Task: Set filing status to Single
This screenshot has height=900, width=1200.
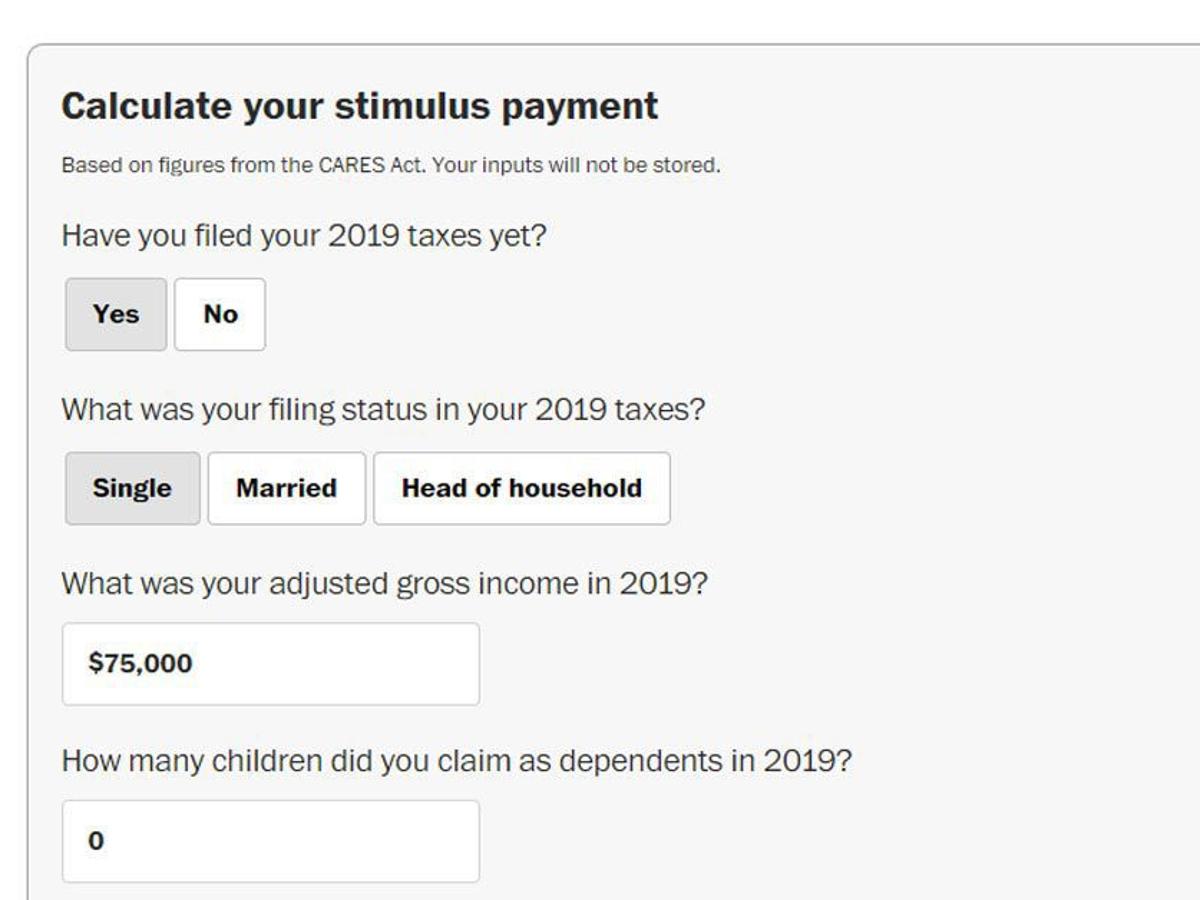Action: tap(132, 488)
